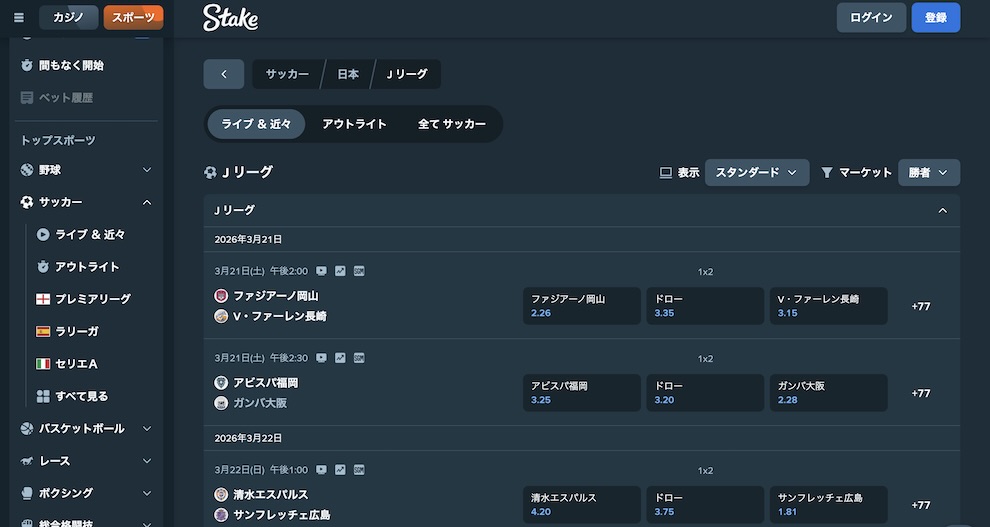Screen dimensions: 990x527
Task: Click the soccer ball icon beside サッカー in sidebar
Action: (27, 202)
